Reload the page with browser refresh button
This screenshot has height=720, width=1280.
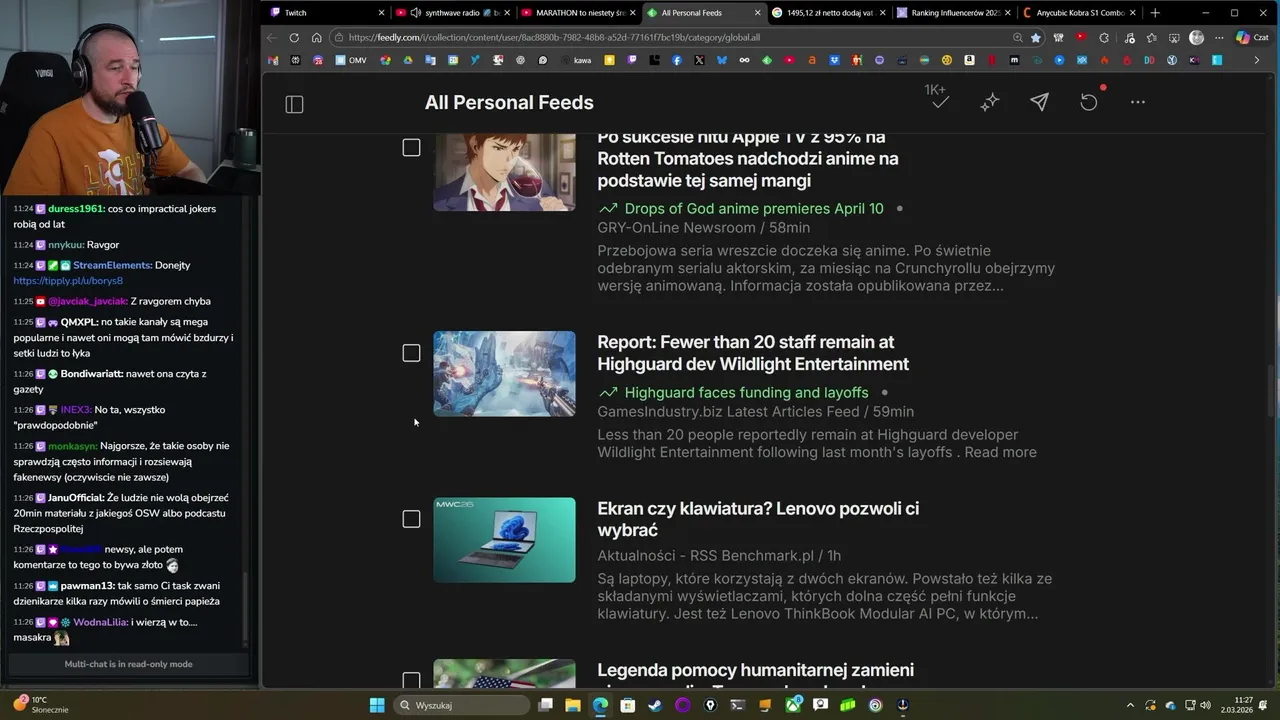[x=294, y=37]
